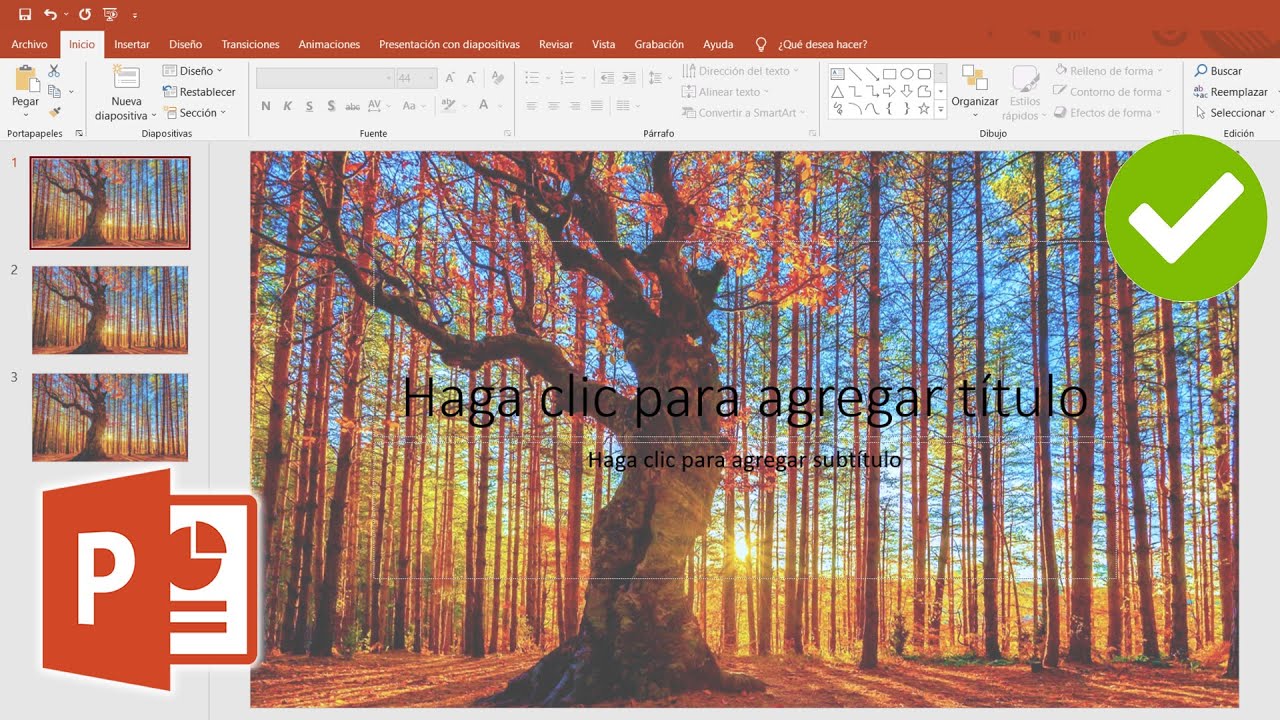Switch to the Transiciones tab

pyautogui.click(x=250, y=44)
